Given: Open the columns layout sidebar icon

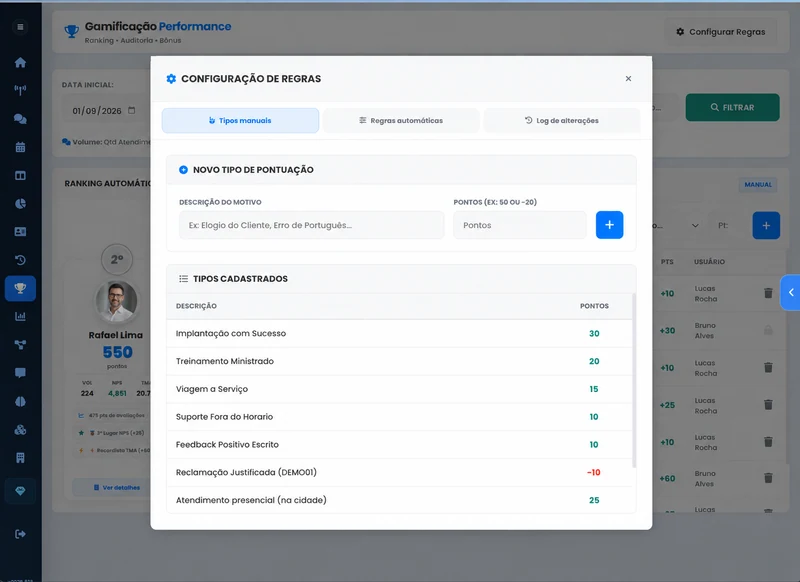Looking at the screenshot, I should [x=20, y=175].
